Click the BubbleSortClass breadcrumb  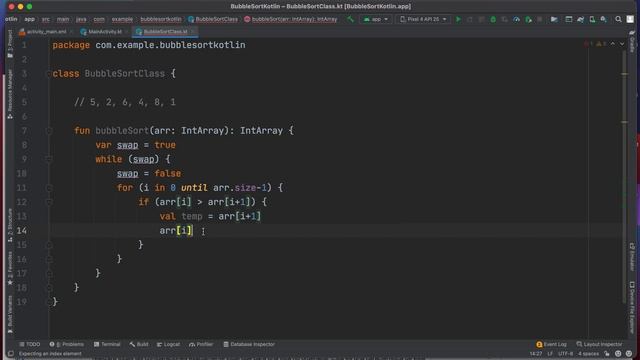(x=213, y=19)
